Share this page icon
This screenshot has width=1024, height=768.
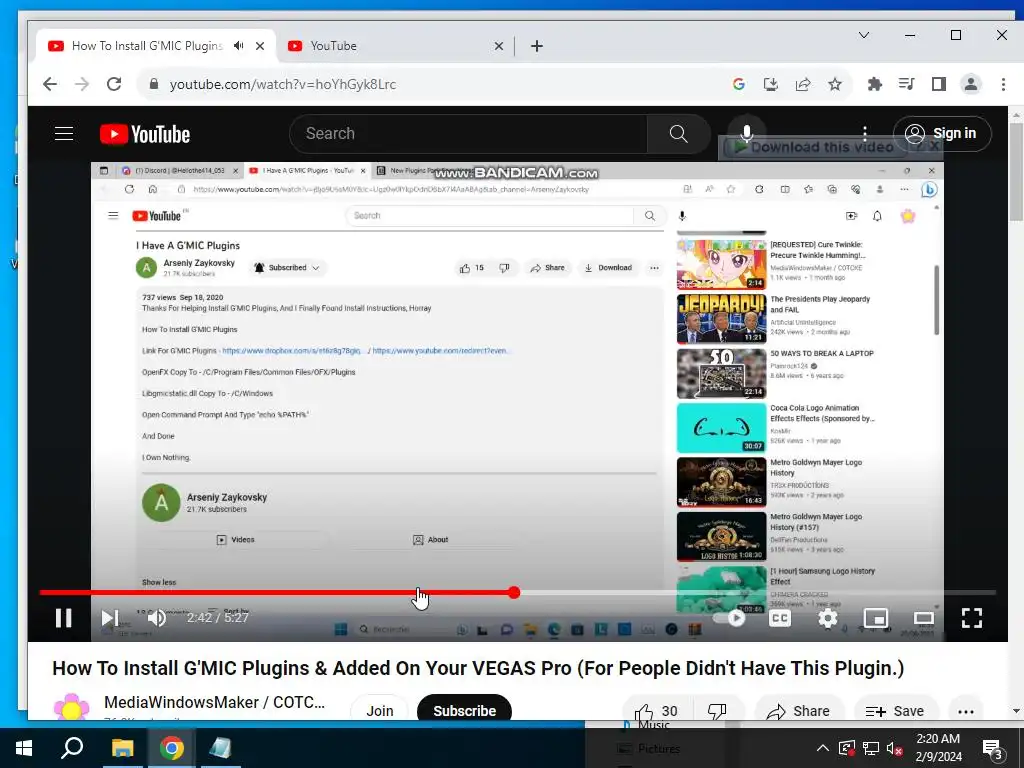tap(803, 84)
